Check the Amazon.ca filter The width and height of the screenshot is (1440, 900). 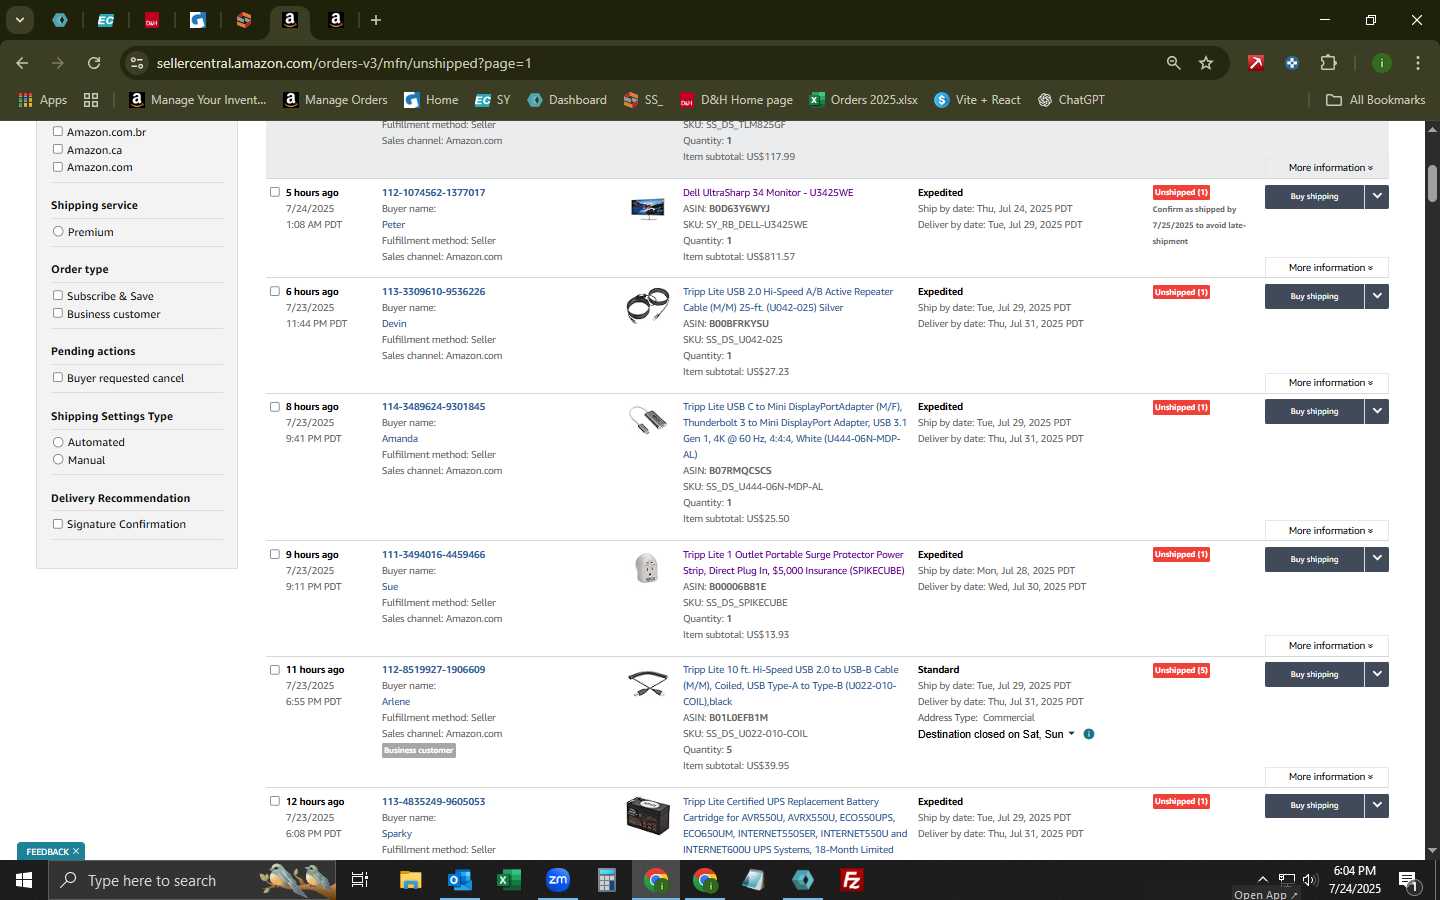58,149
